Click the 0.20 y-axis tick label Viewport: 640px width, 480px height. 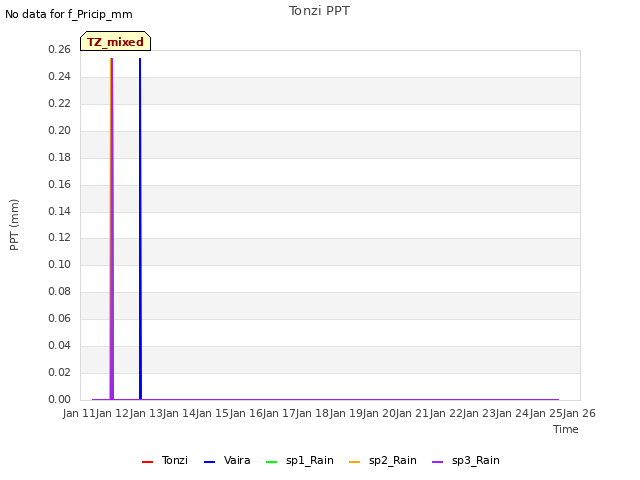[59, 130]
